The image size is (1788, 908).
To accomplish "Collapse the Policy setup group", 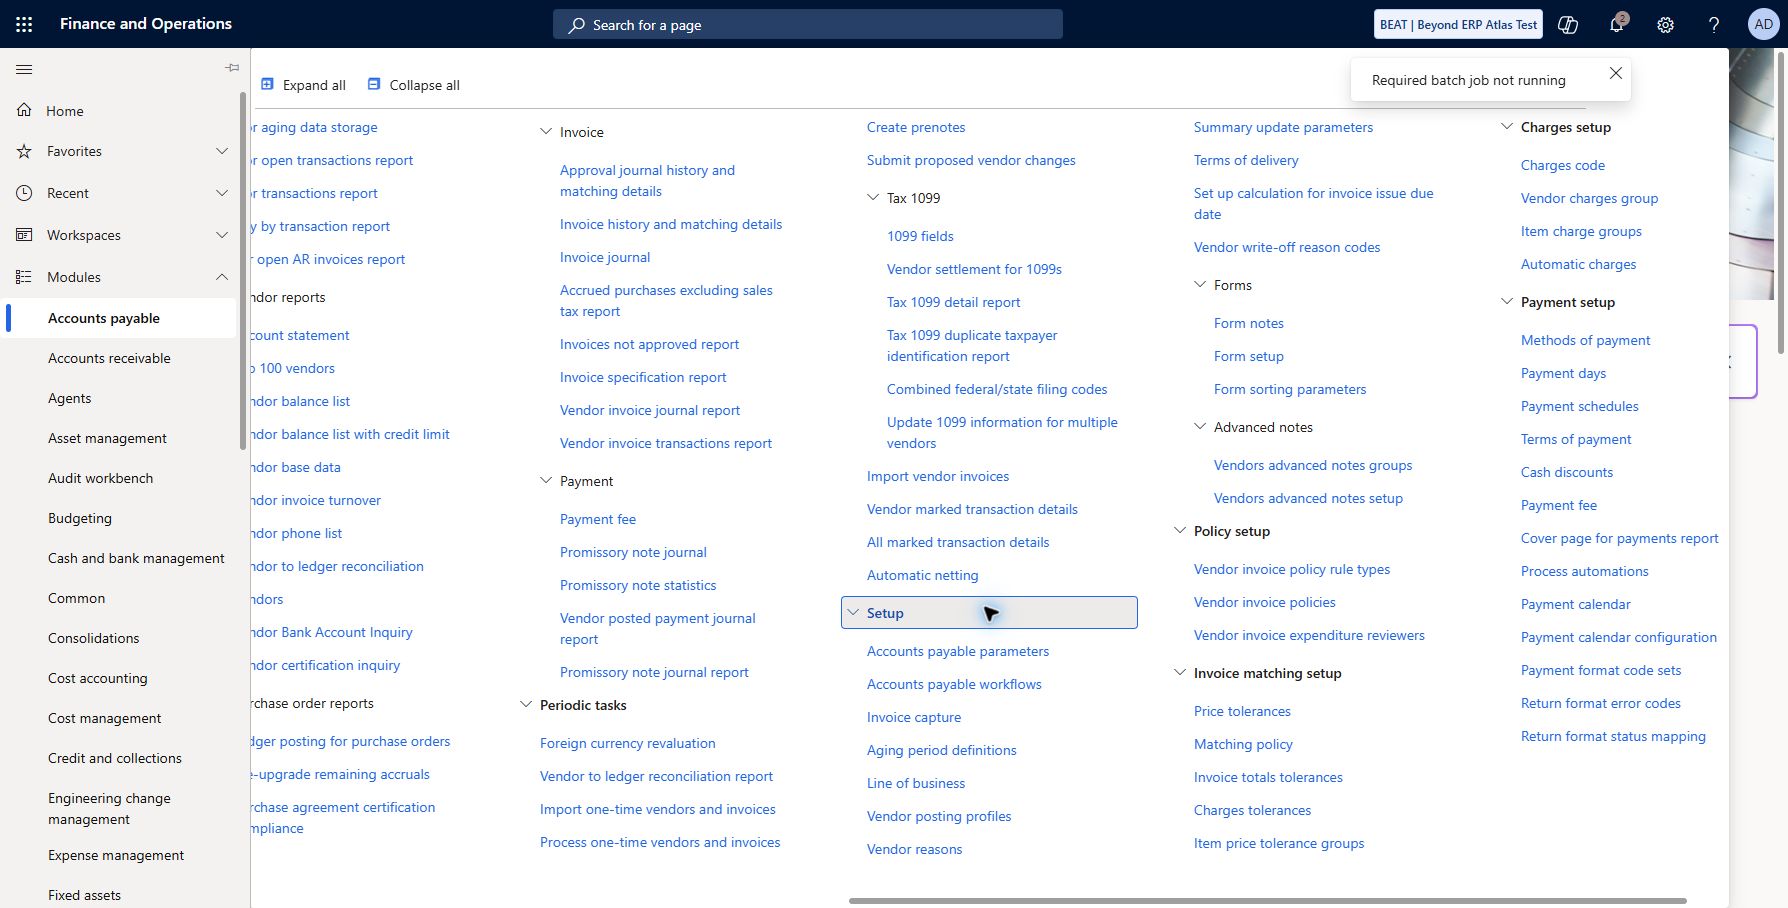I will tap(1180, 531).
